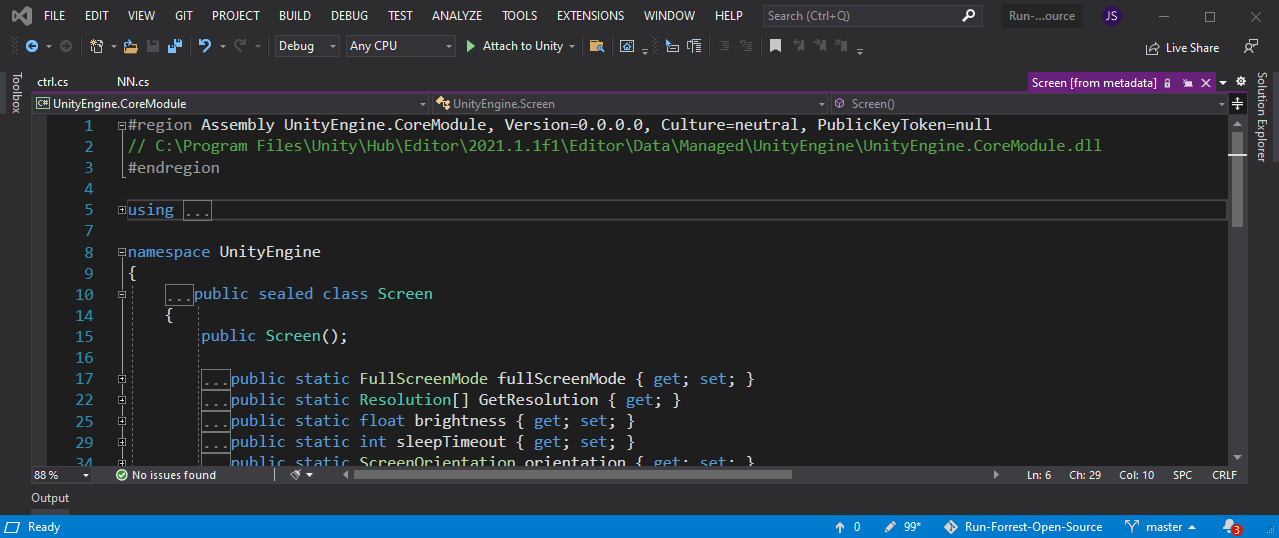Collapse the namespace UnityEngine block
This screenshot has height=538, width=1279.
(121, 252)
